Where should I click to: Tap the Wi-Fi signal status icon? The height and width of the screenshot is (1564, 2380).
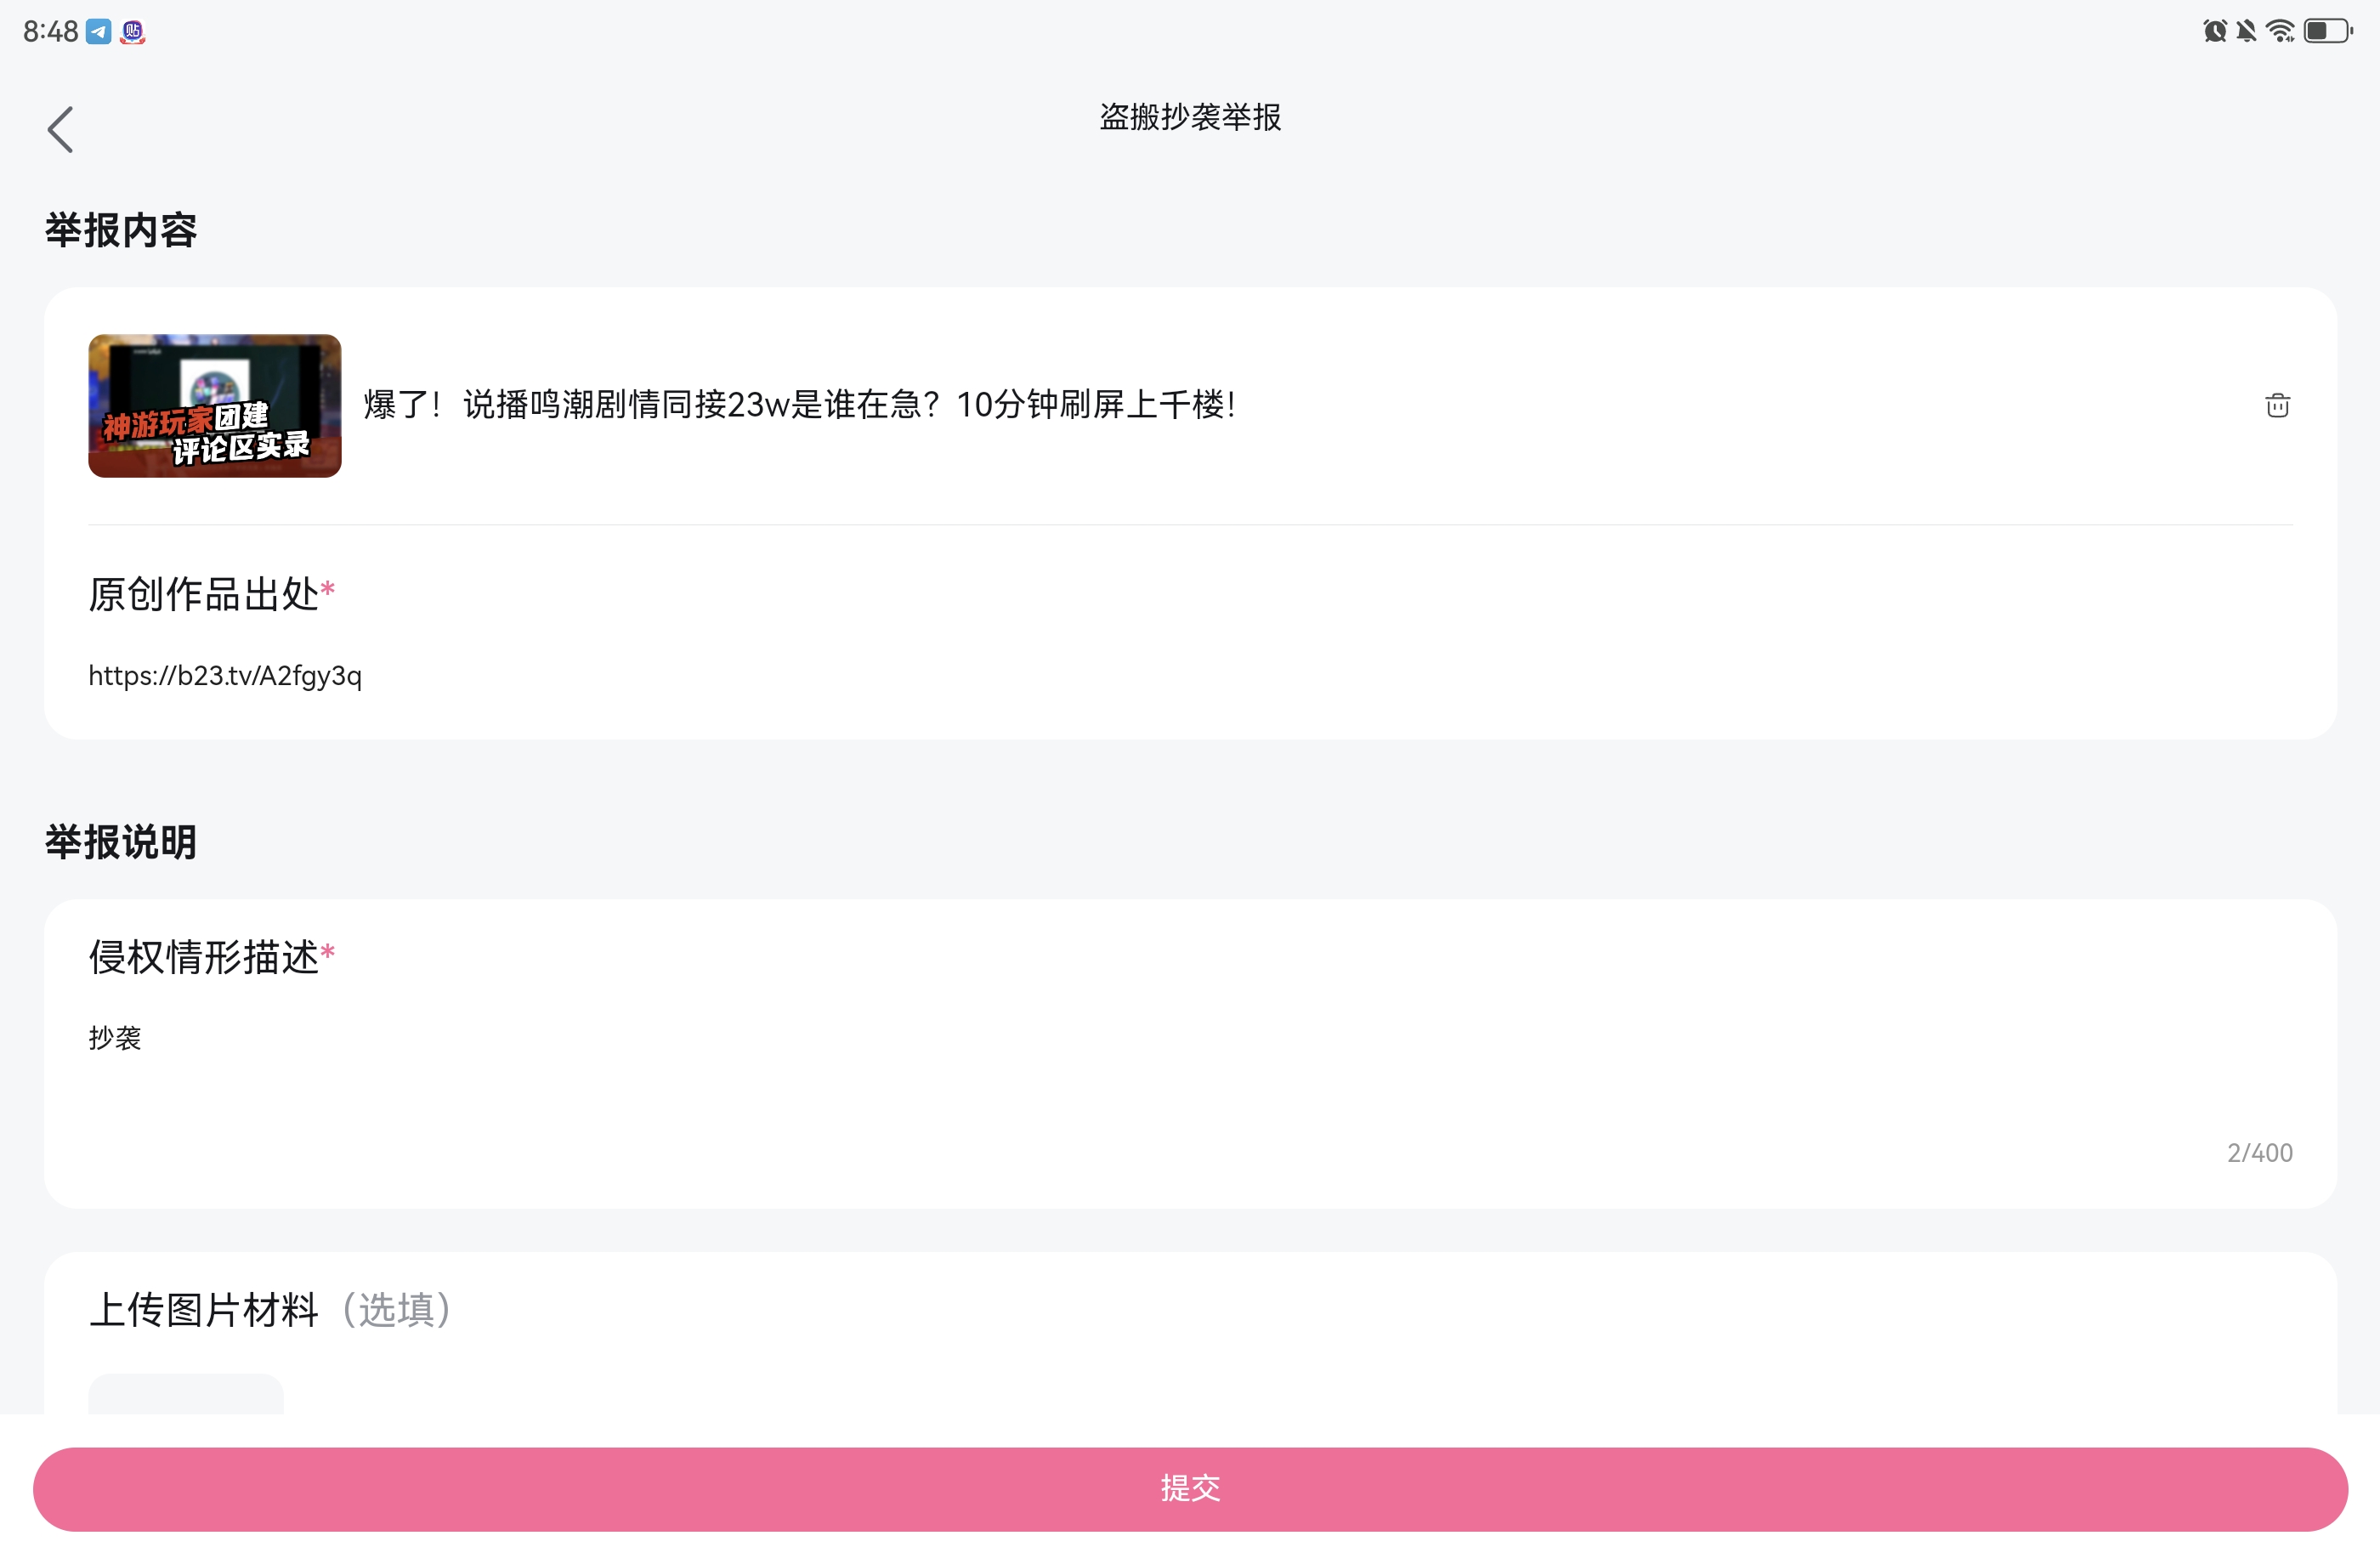click(2280, 31)
